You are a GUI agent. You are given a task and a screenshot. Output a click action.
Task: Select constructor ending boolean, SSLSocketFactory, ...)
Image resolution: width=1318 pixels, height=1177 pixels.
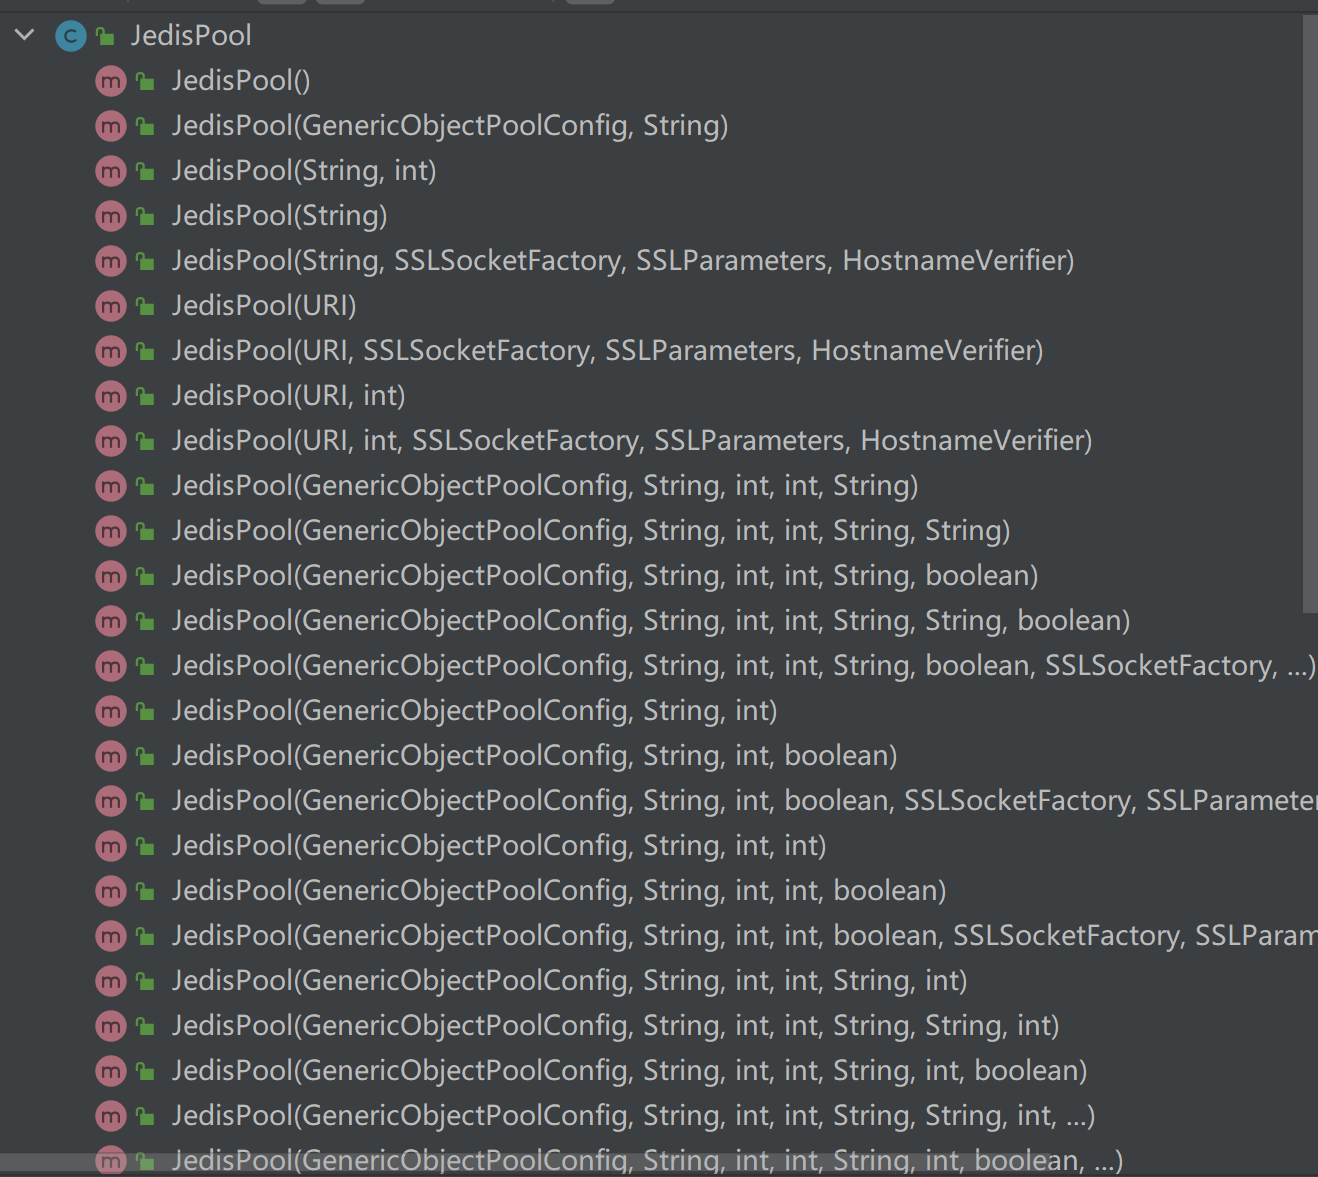pos(744,666)
